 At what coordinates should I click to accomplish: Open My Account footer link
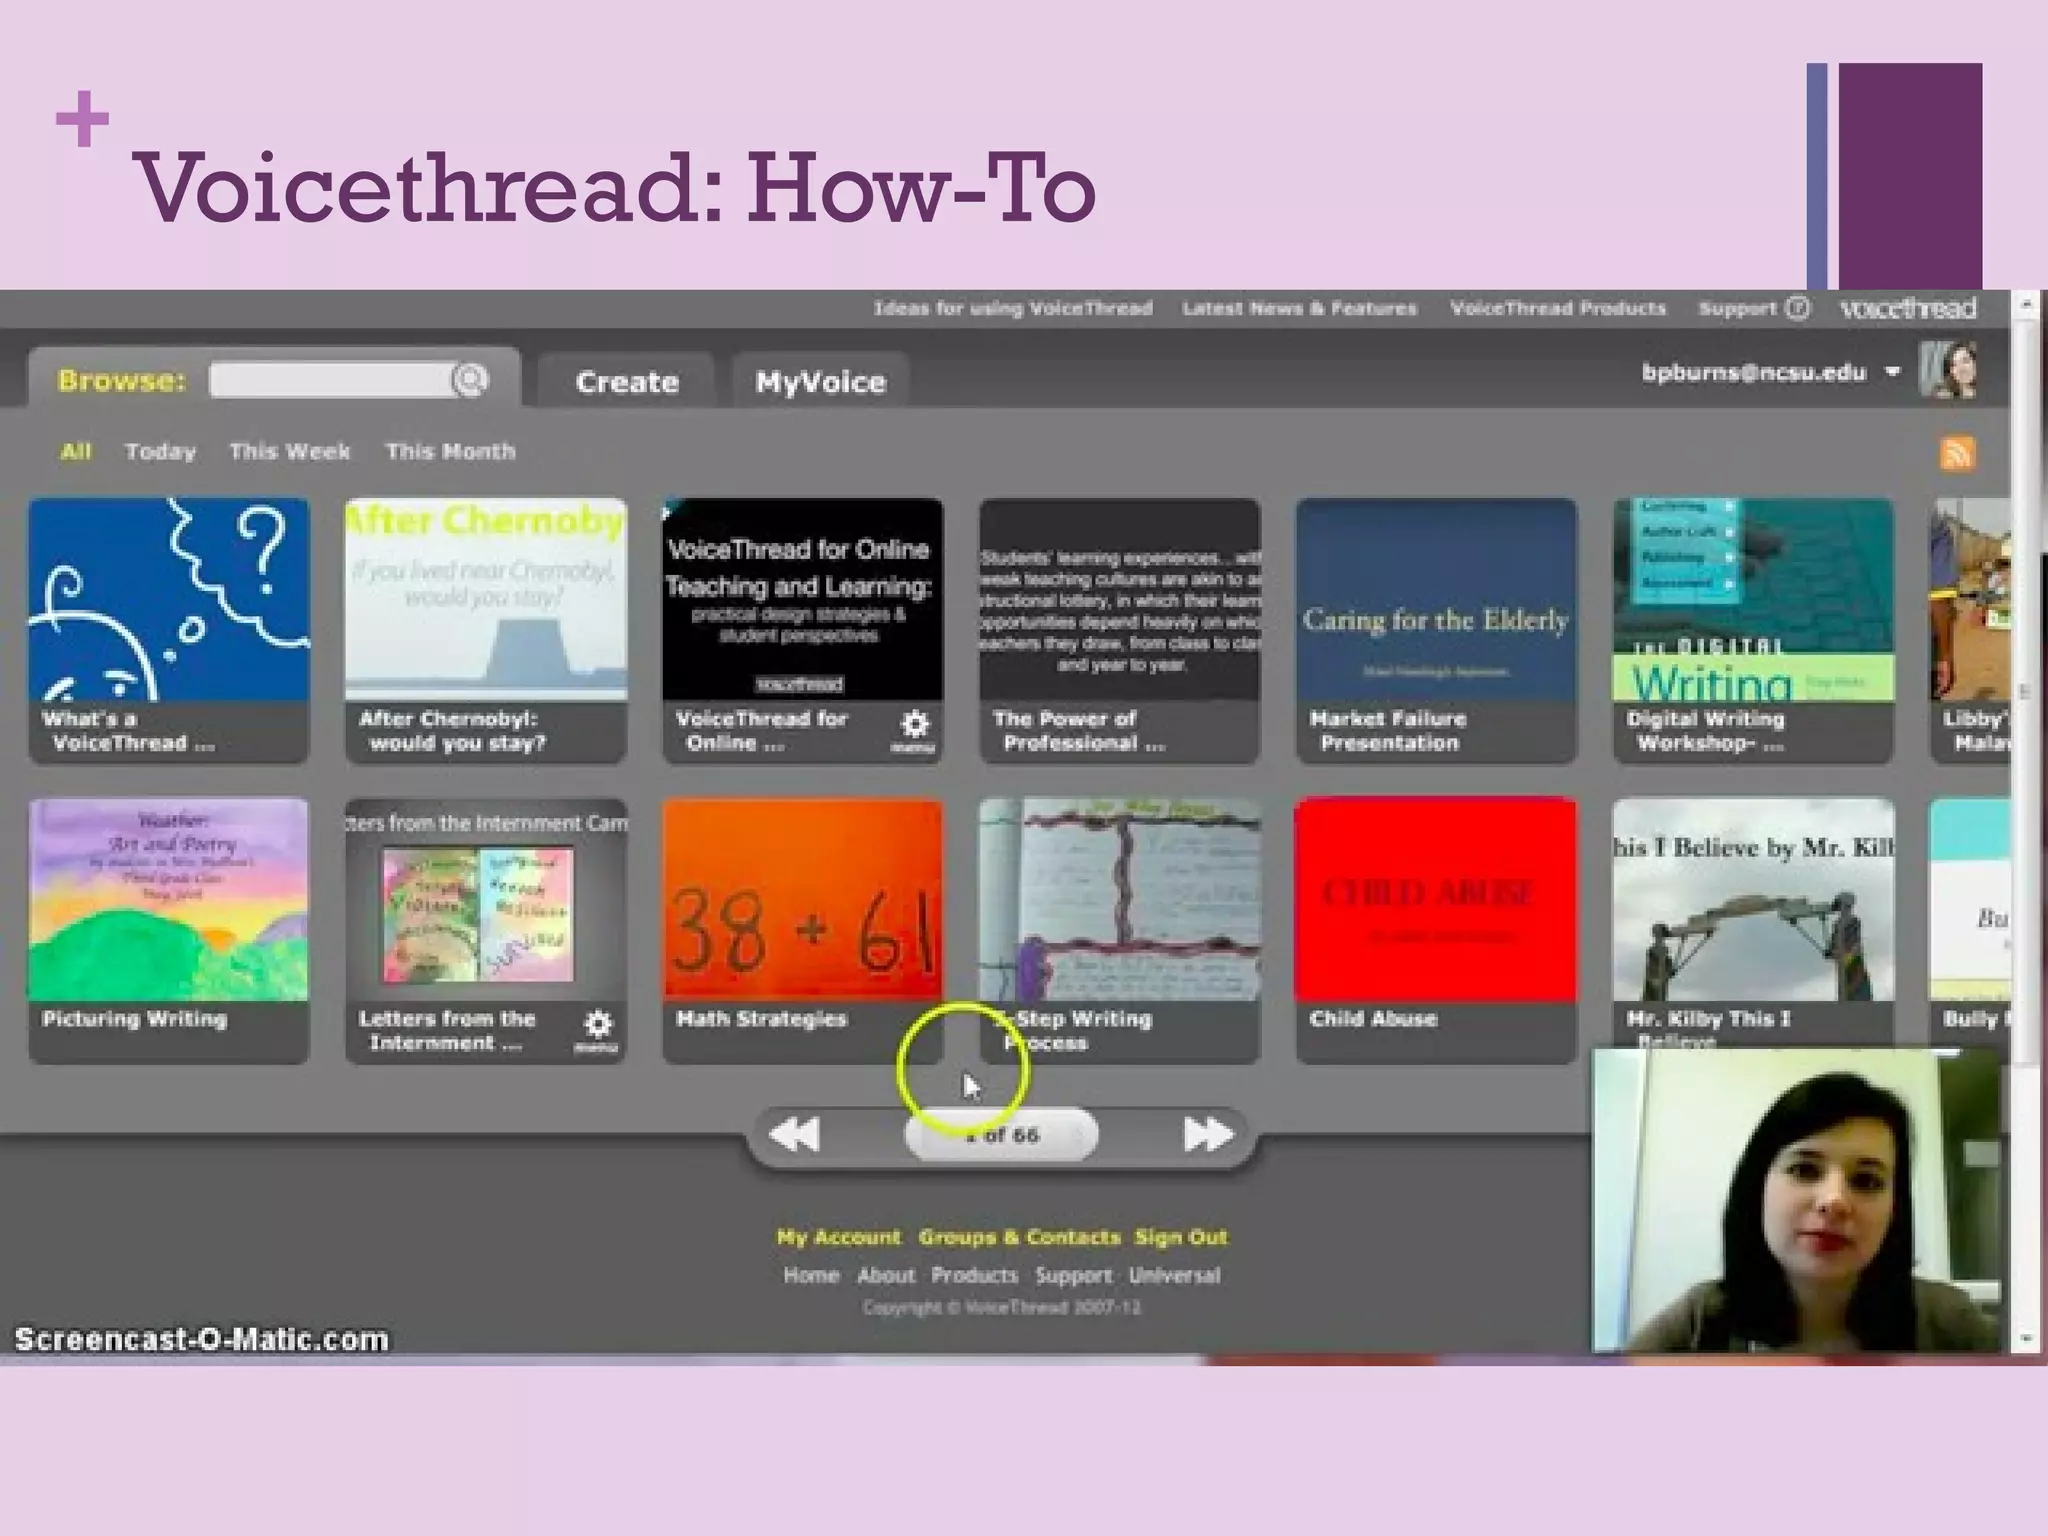pos(838,1237)
